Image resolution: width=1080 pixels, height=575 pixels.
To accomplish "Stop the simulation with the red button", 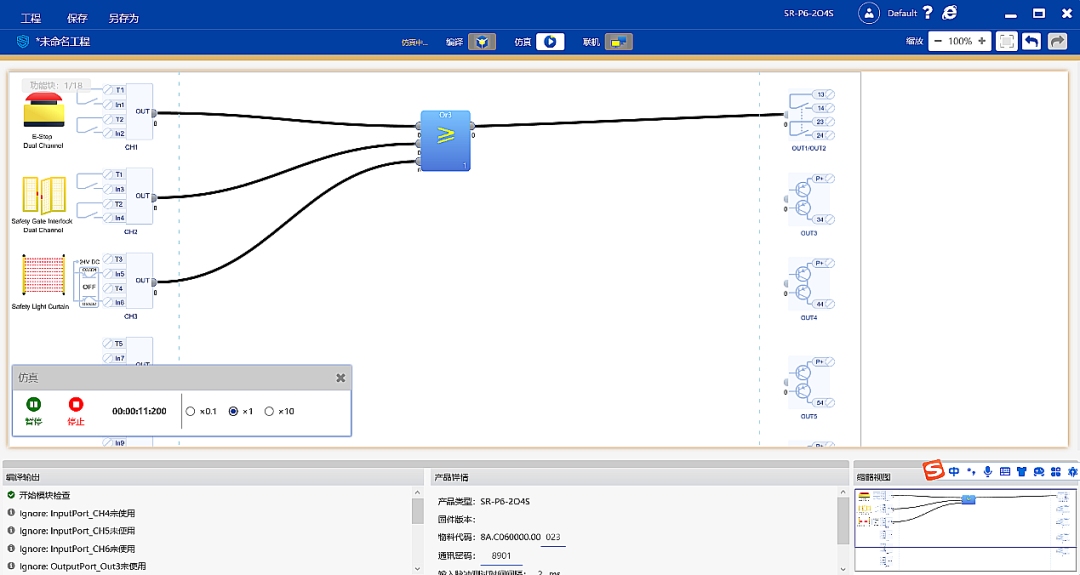I will (76, 405).
